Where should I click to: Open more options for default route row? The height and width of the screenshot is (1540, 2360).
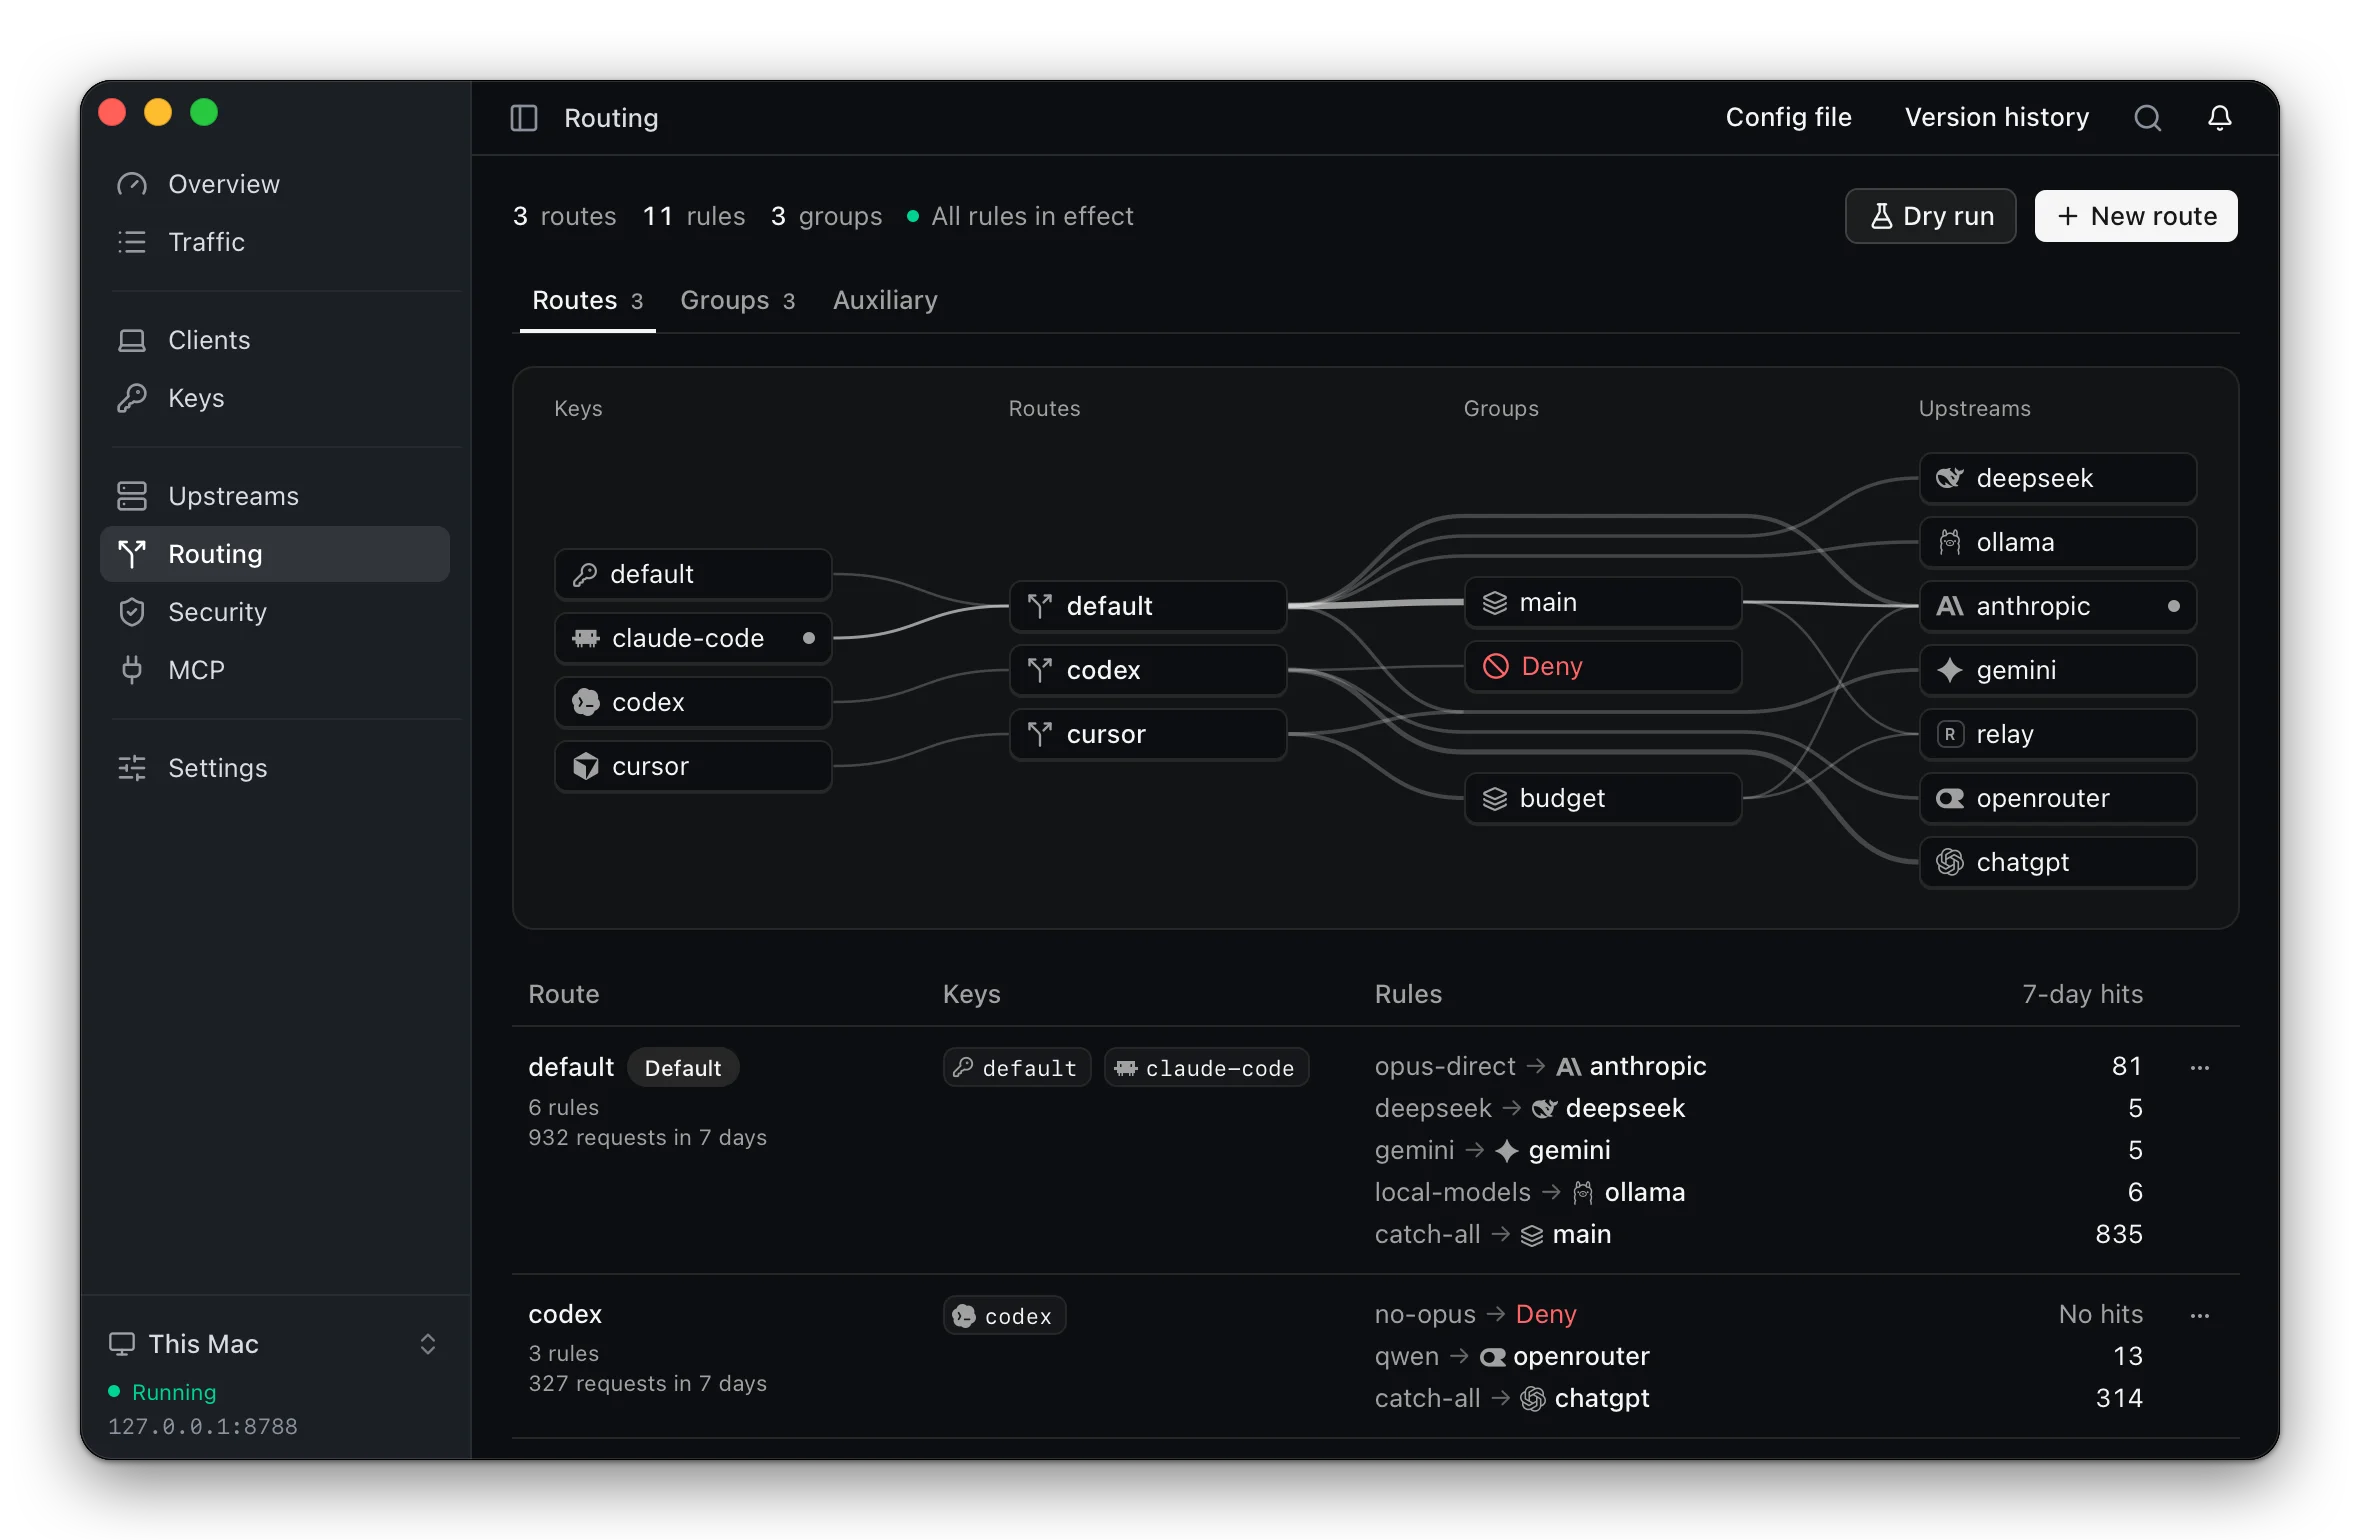point(2199,1068)
